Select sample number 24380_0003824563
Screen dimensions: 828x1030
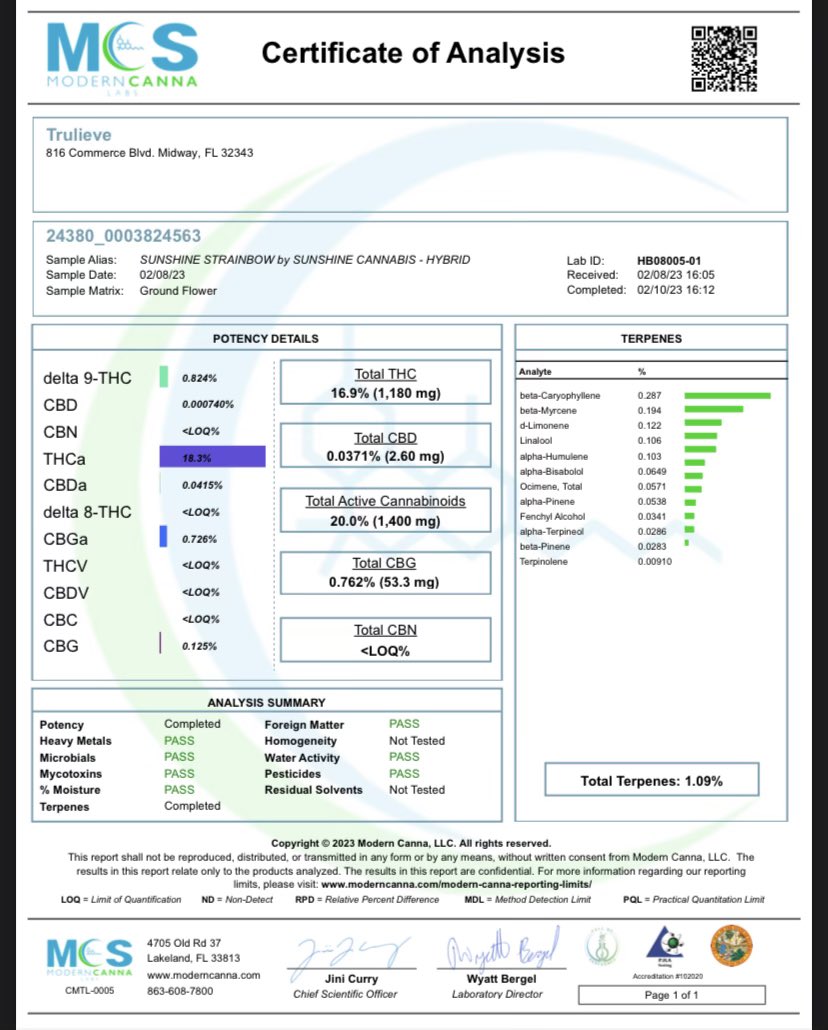pos(124,236)
